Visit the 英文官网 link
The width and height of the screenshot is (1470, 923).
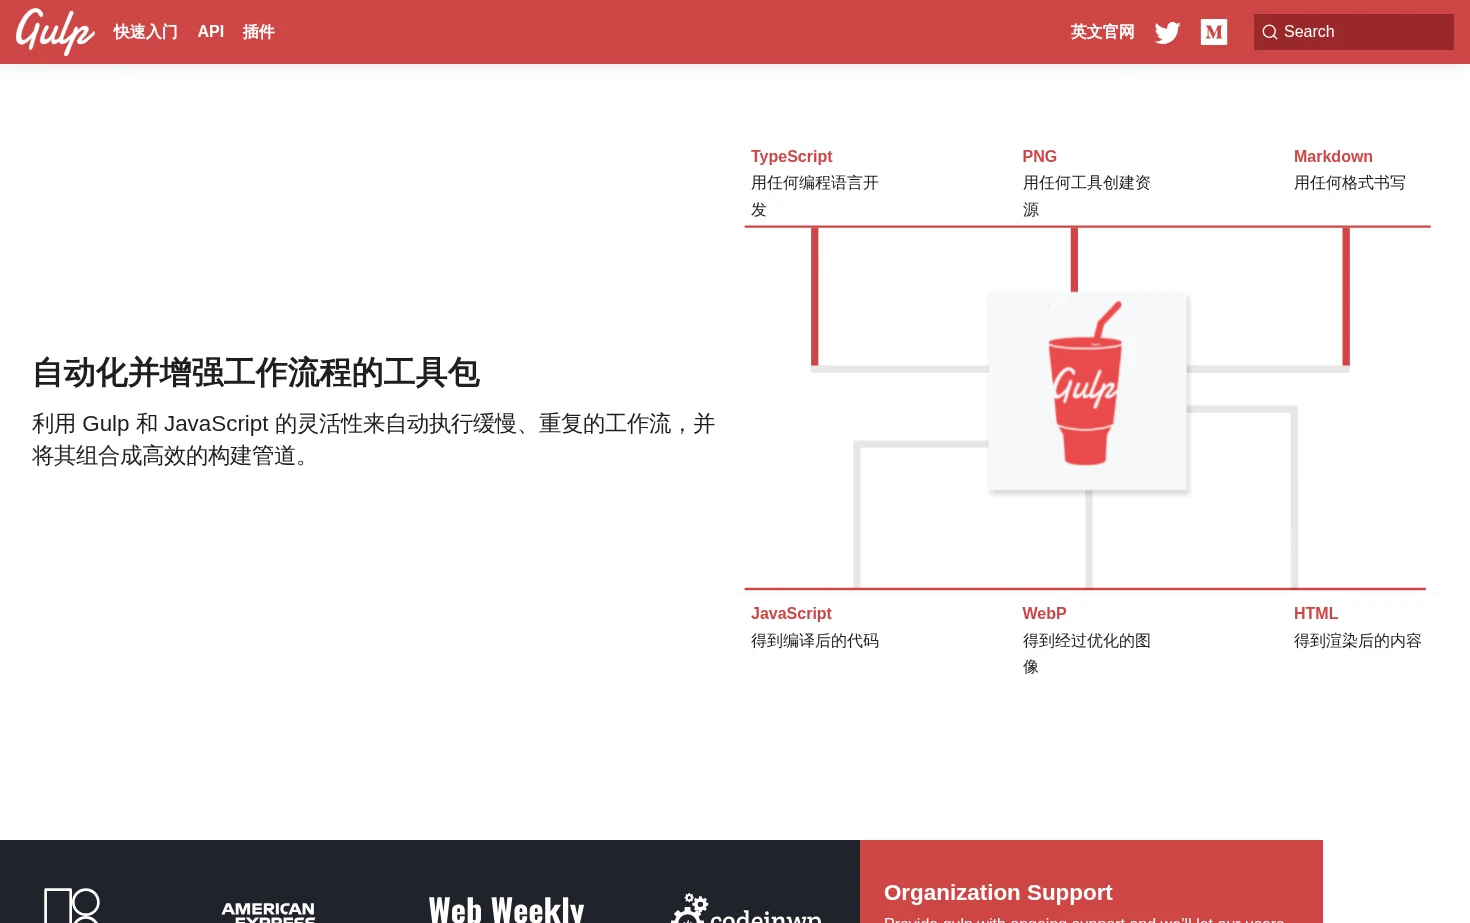click(1103, 32)
